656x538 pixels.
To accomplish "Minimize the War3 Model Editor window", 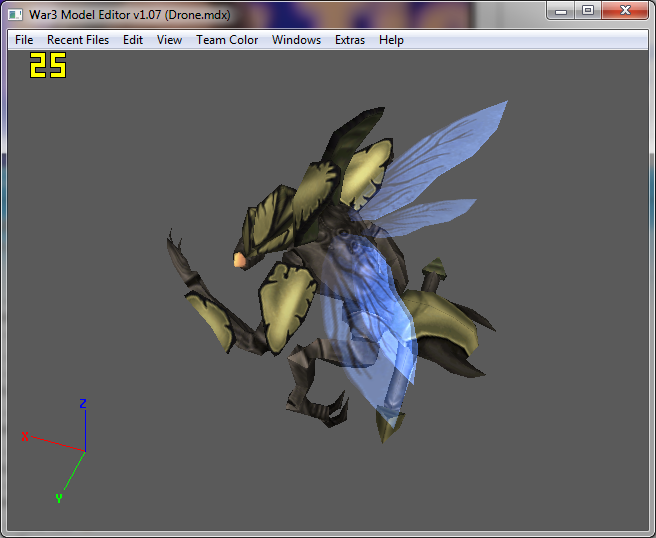I will pos(561,10).
